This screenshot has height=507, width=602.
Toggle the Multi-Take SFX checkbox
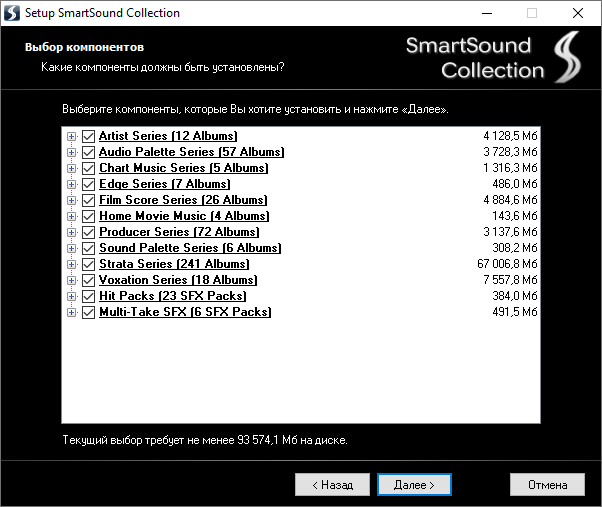[88, 312]
